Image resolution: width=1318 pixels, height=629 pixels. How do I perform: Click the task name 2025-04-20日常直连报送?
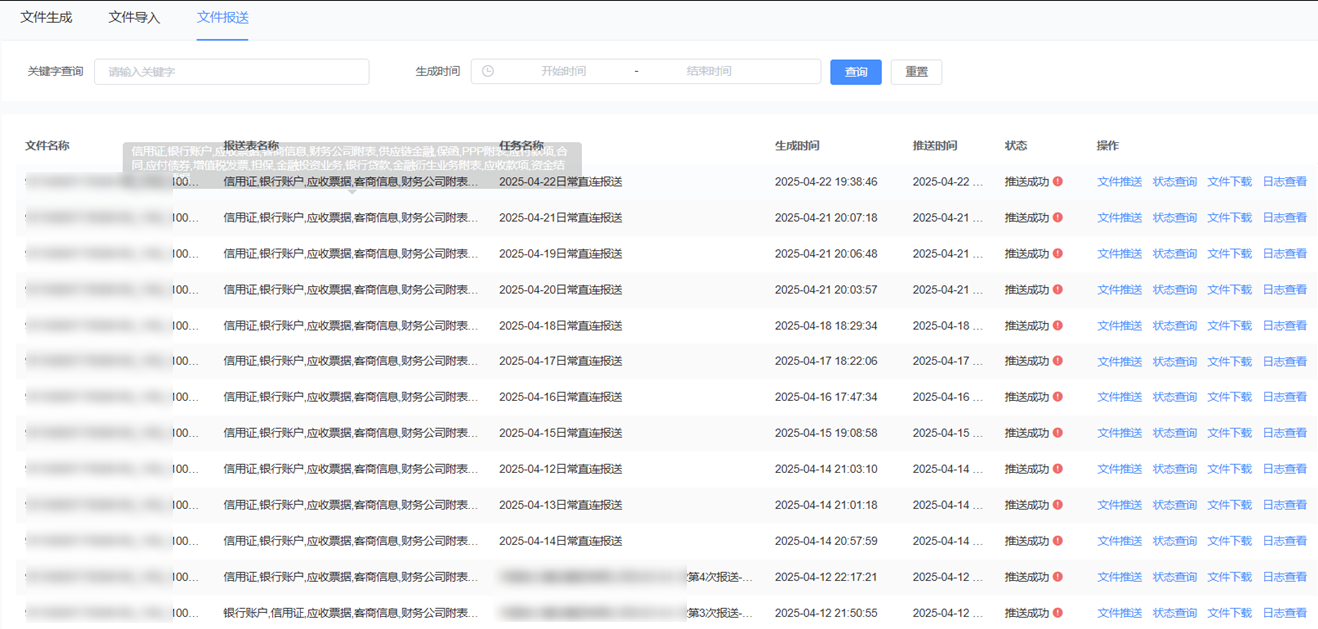tap(560, 290)
